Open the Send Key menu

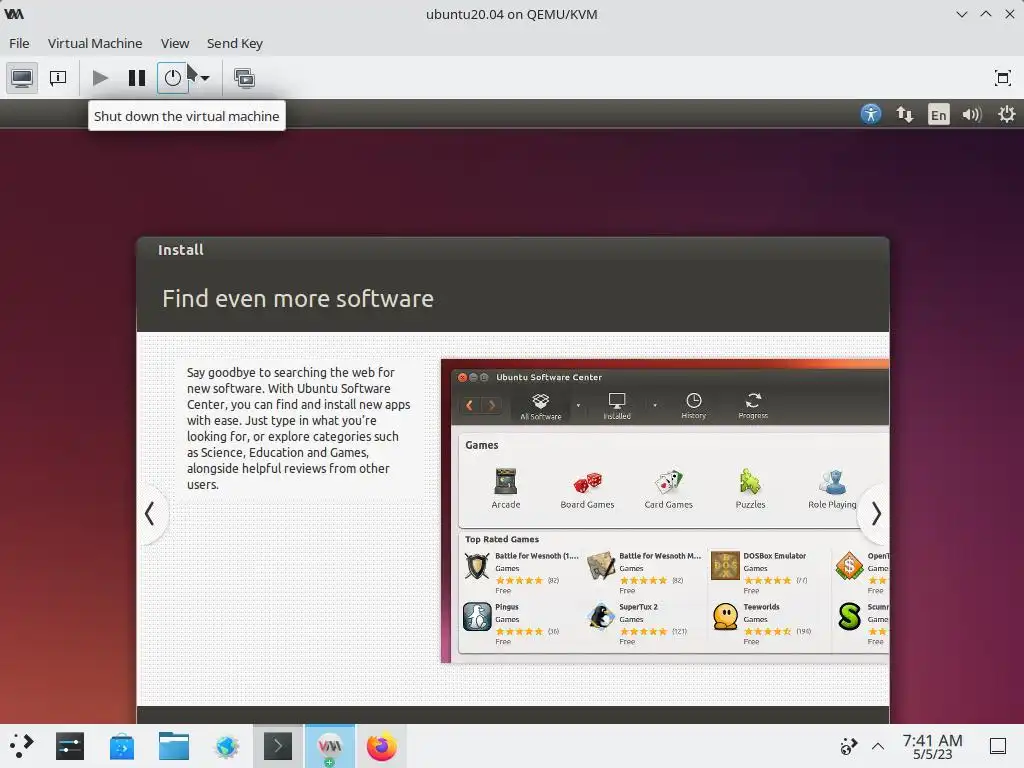coord(234,43)
